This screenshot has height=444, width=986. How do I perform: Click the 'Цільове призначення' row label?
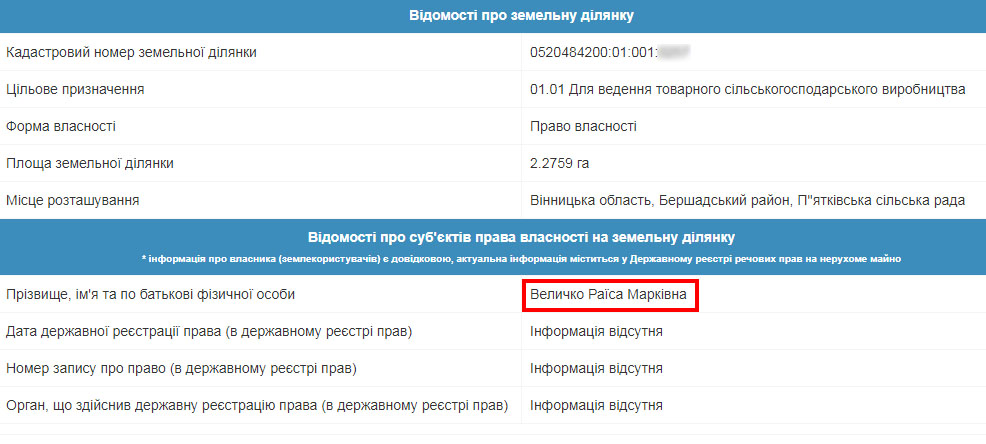click(75, 89)
